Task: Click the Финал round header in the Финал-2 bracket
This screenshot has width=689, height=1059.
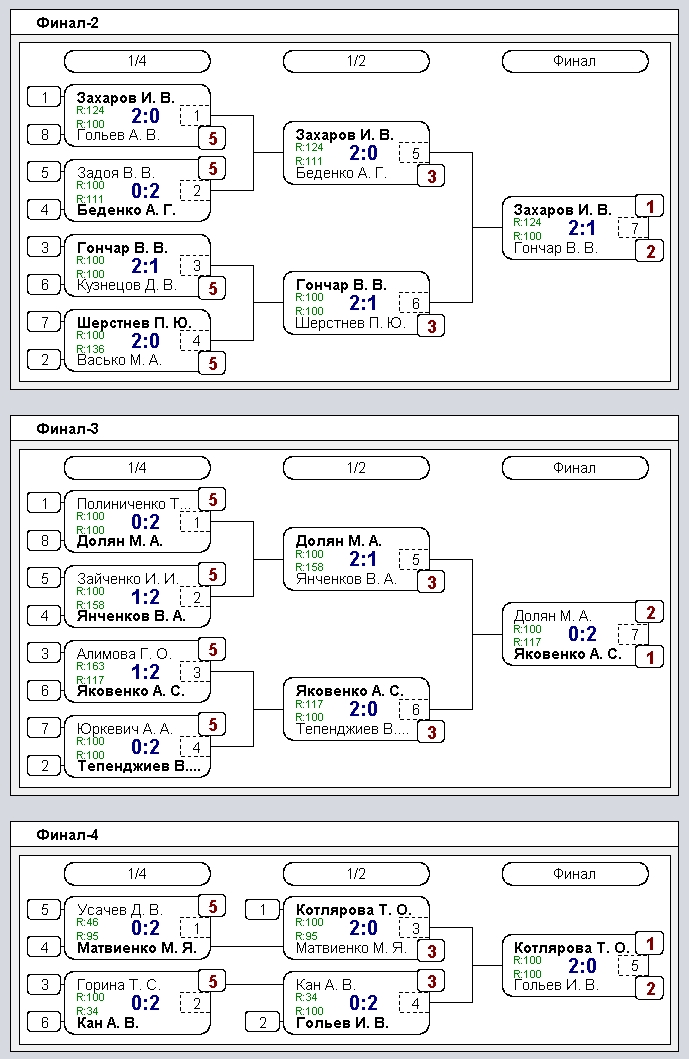Action: pos(575,61)
